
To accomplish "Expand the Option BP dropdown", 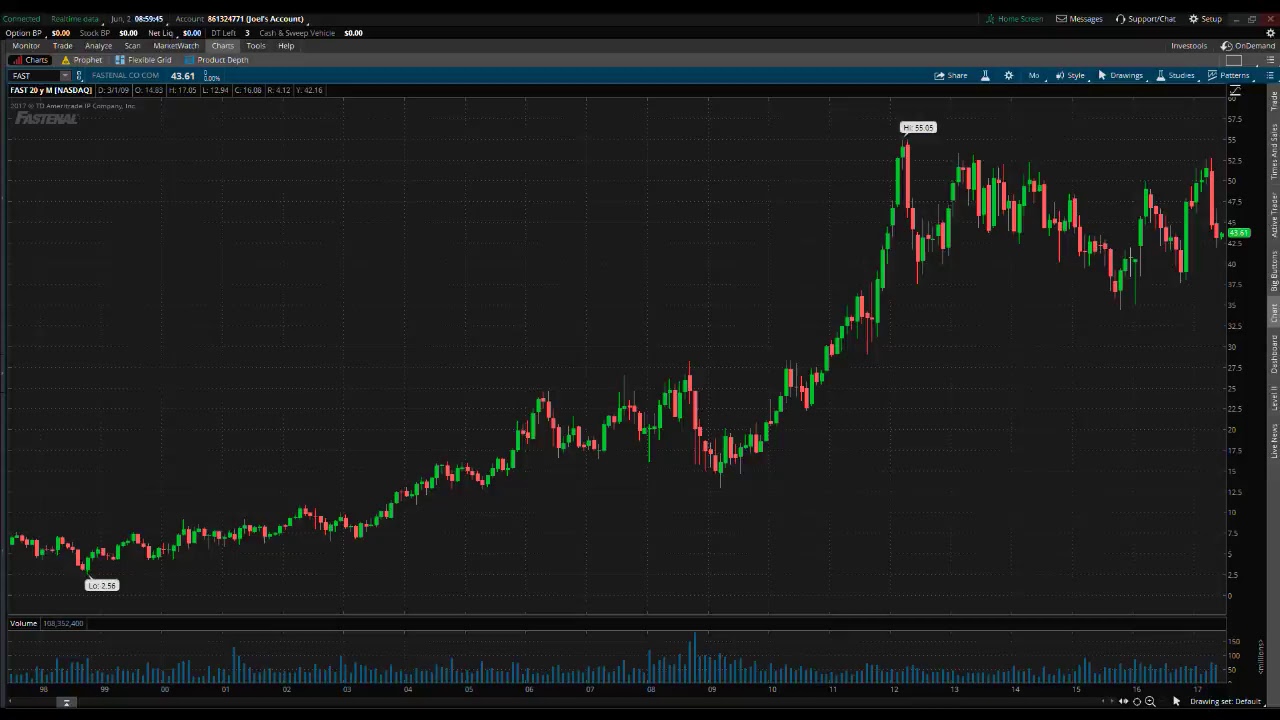I will 24,33.
